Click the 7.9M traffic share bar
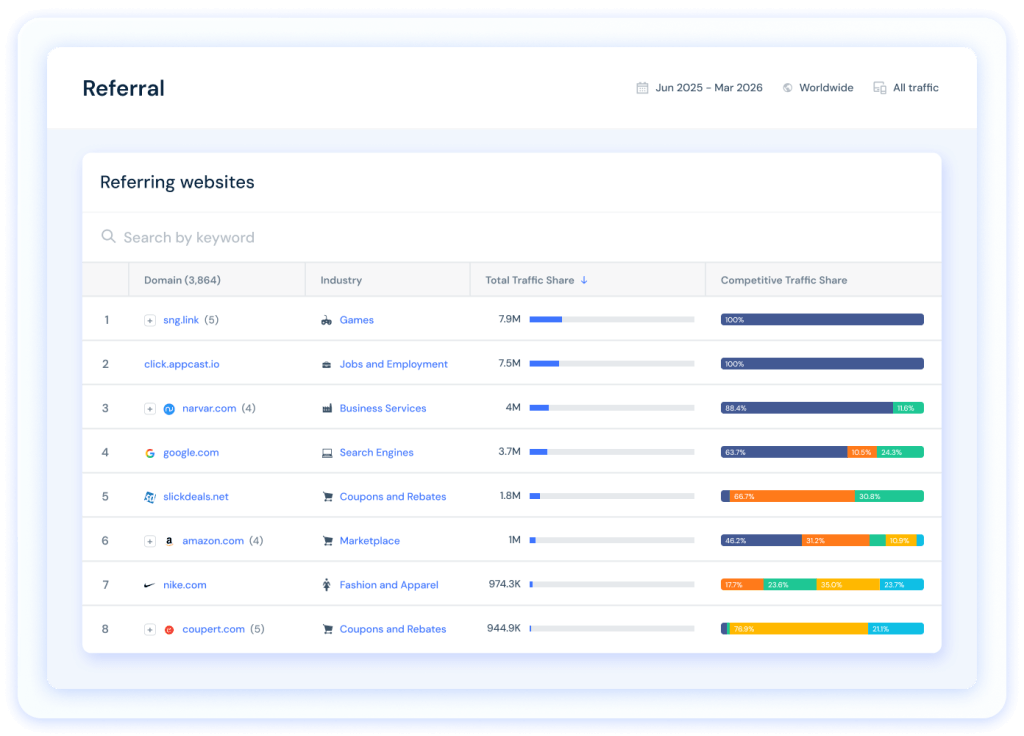 (x=612, y=319)
